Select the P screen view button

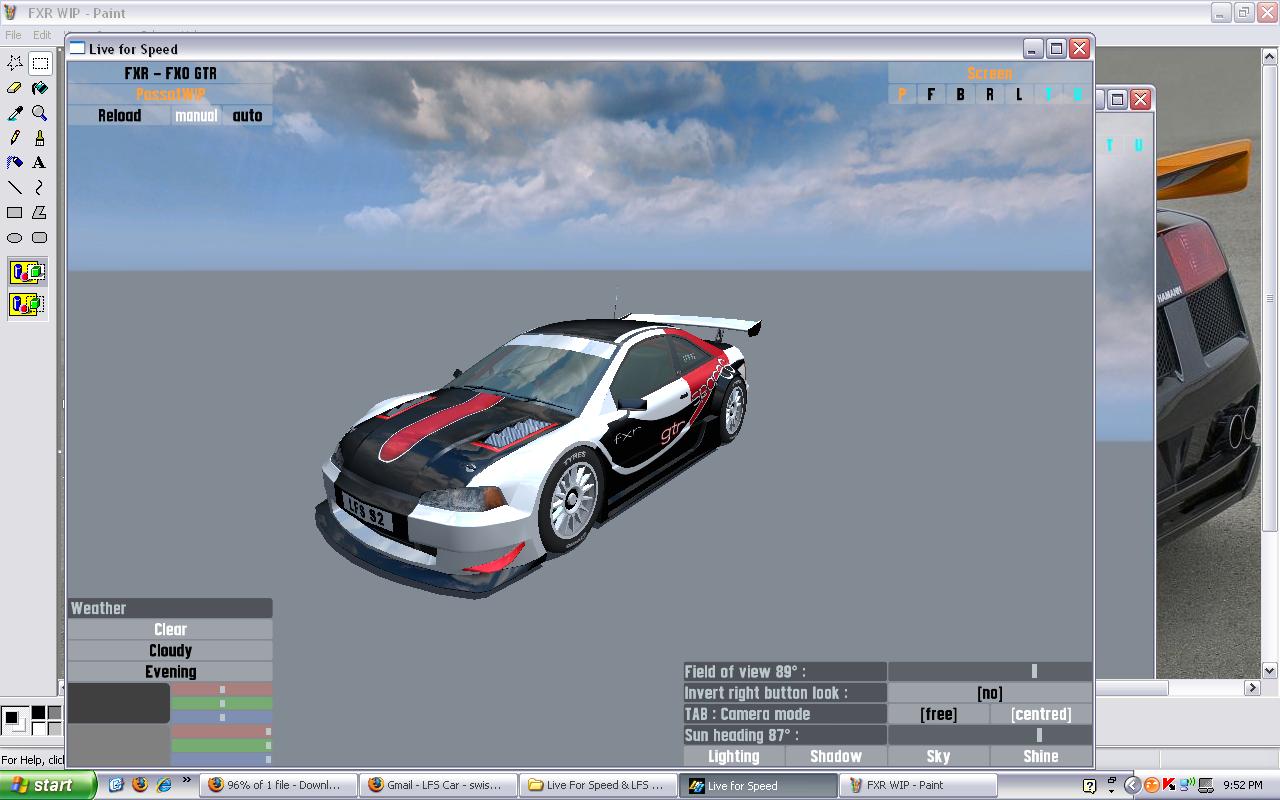[902, 94]
